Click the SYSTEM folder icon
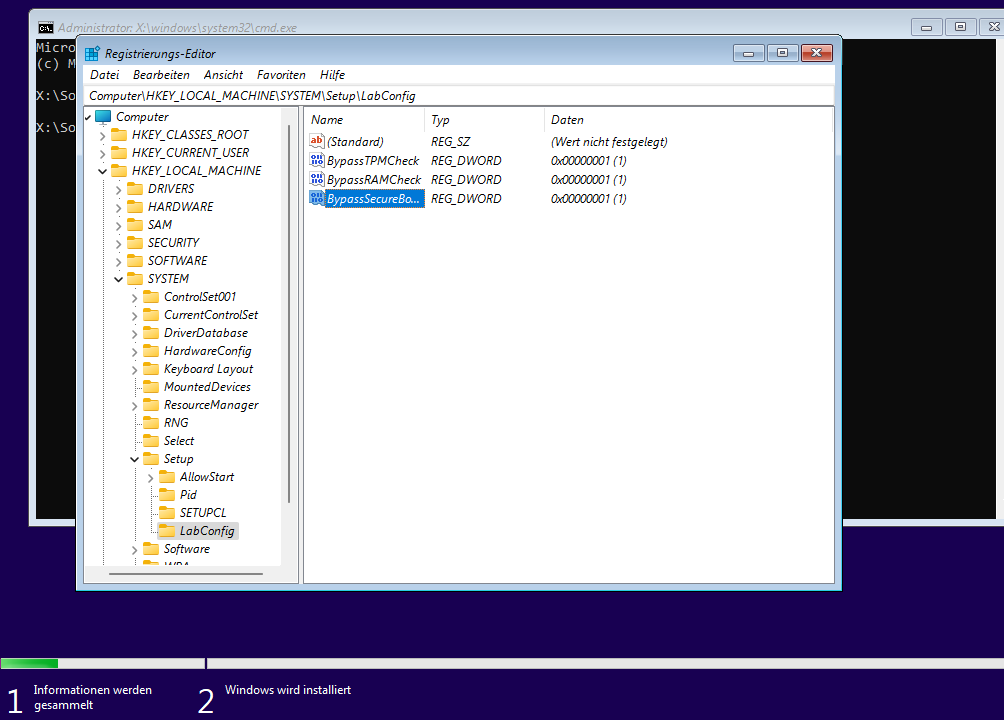Viewport: 1004px width, 720px height. pyautogui.click(x=135, y=278)
